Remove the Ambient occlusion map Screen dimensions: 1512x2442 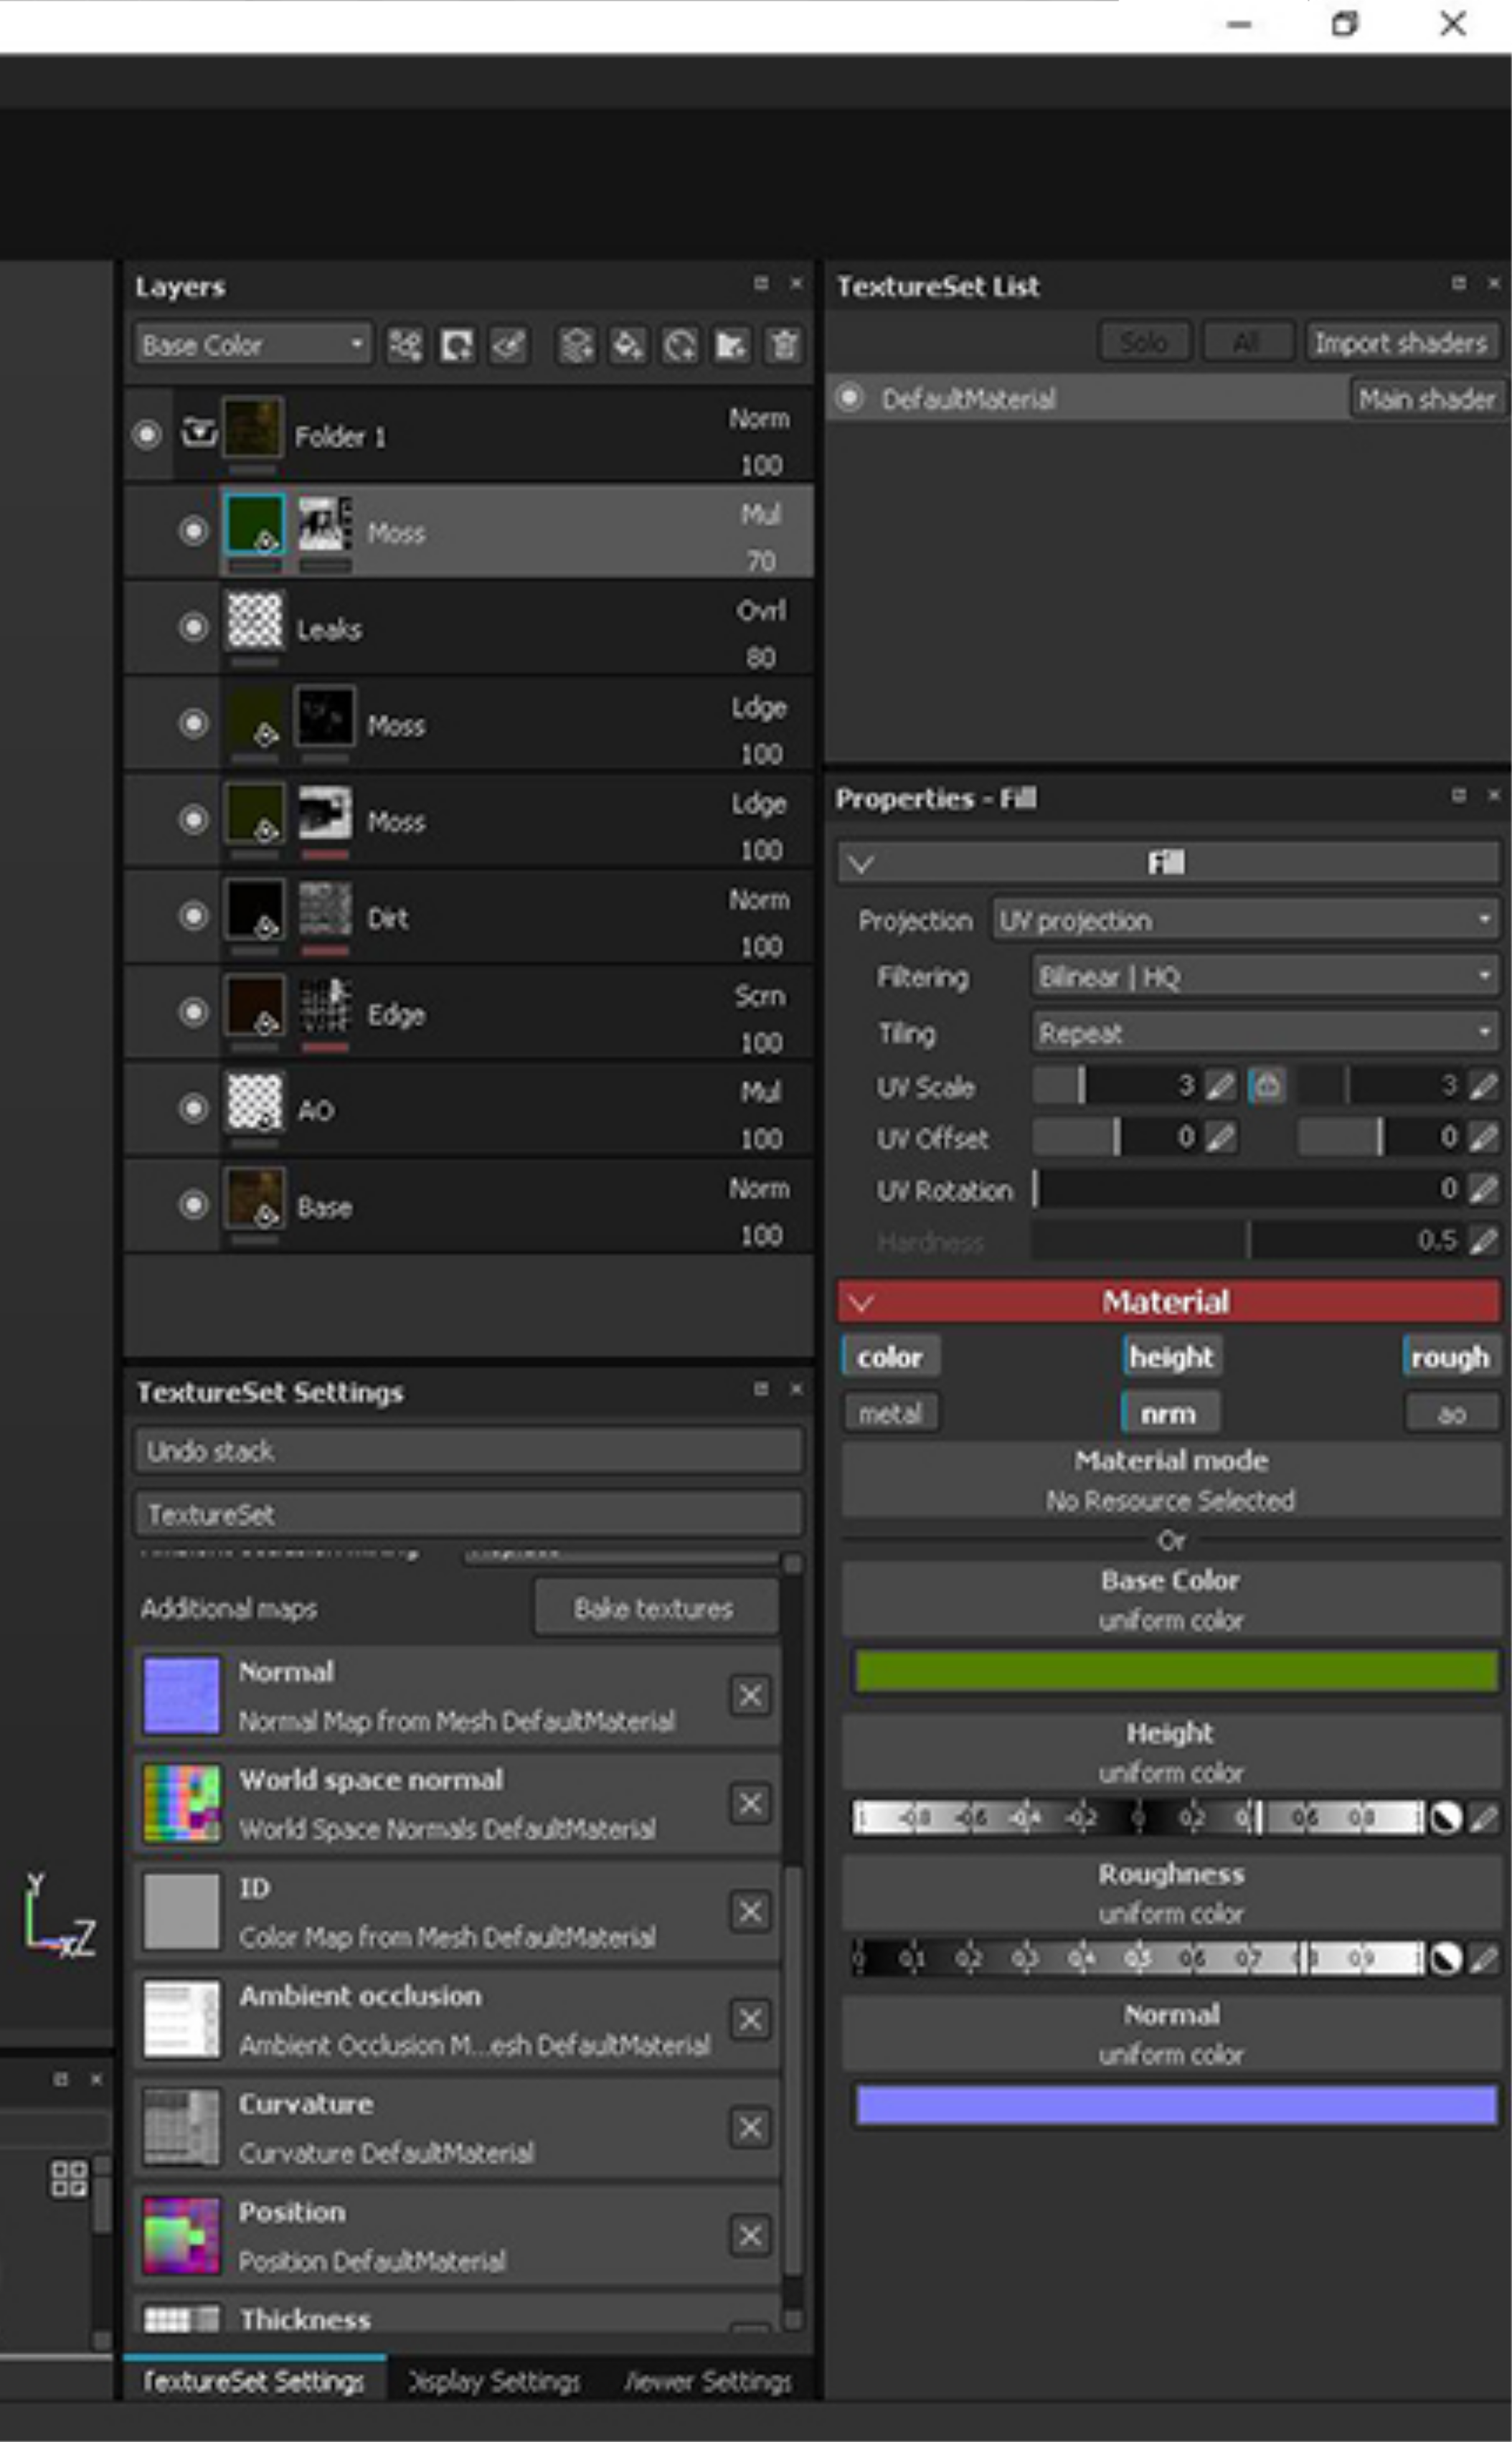(x=750, y=2019)
